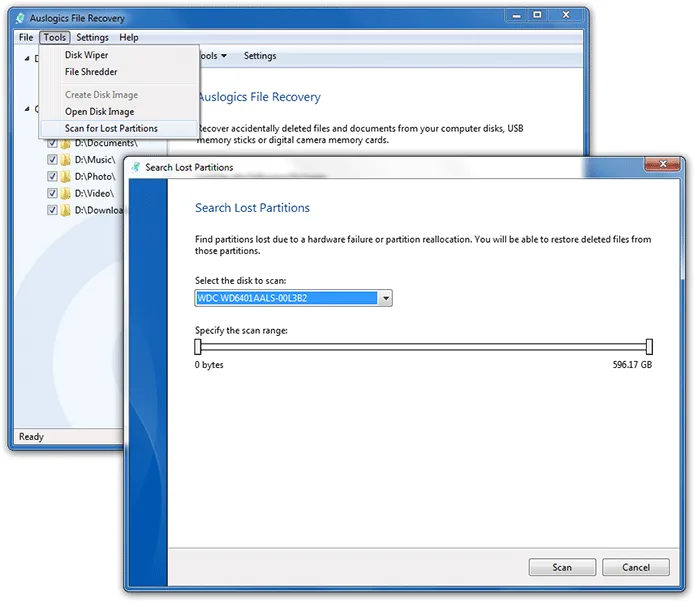The height and width of the screenshot is (602, 695).
Task: Untick the D:\Video\ checkbox
Action: 52,193
